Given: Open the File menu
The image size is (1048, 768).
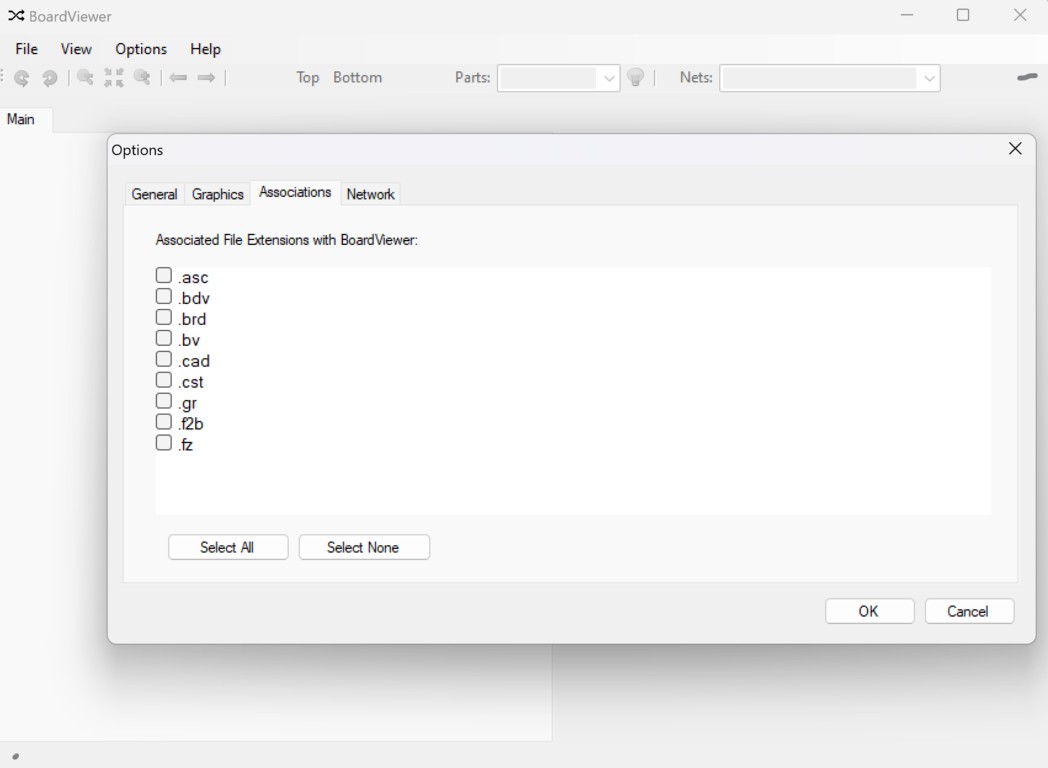Looking at the screenshot, I should 27,49.
